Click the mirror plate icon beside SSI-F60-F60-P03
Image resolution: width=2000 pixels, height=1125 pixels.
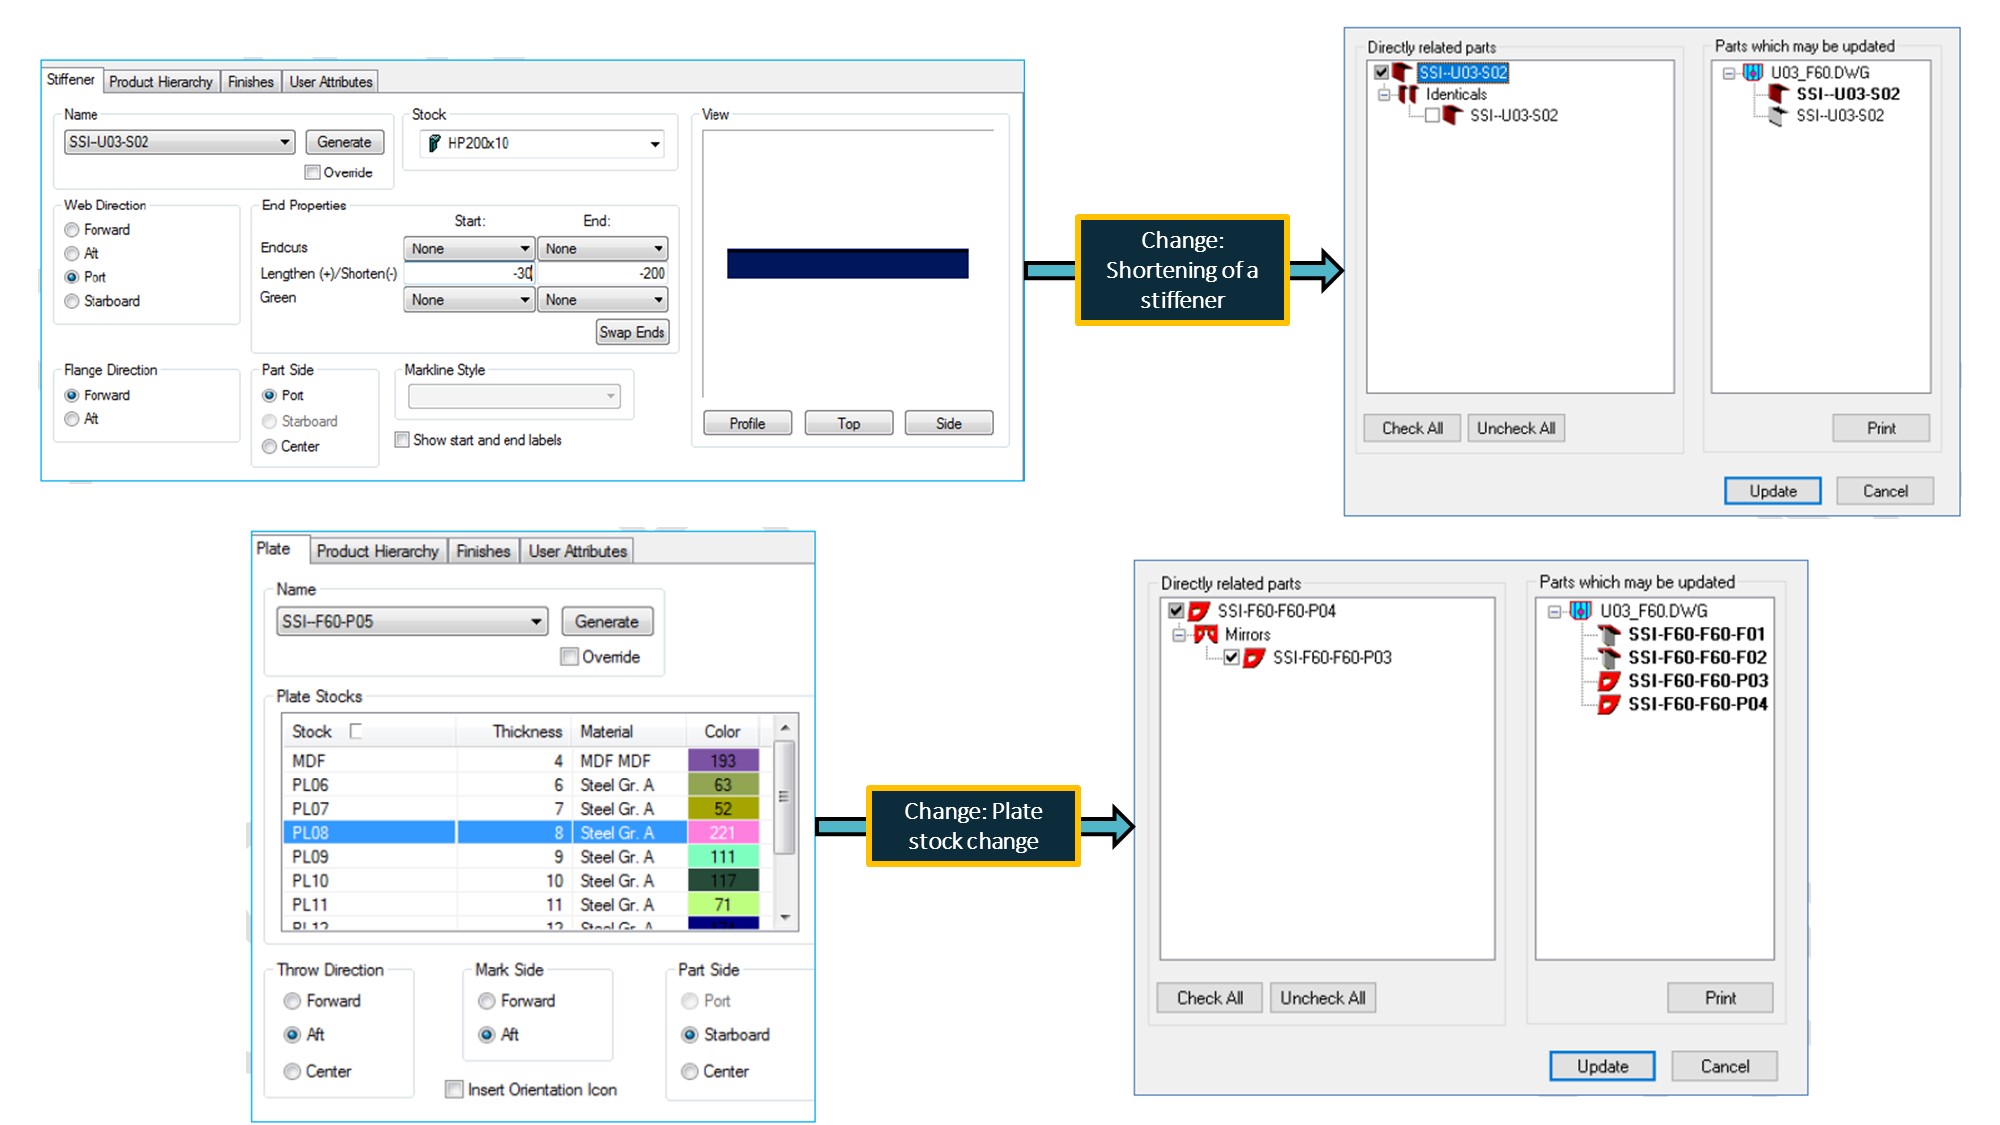pos(1254,658)
